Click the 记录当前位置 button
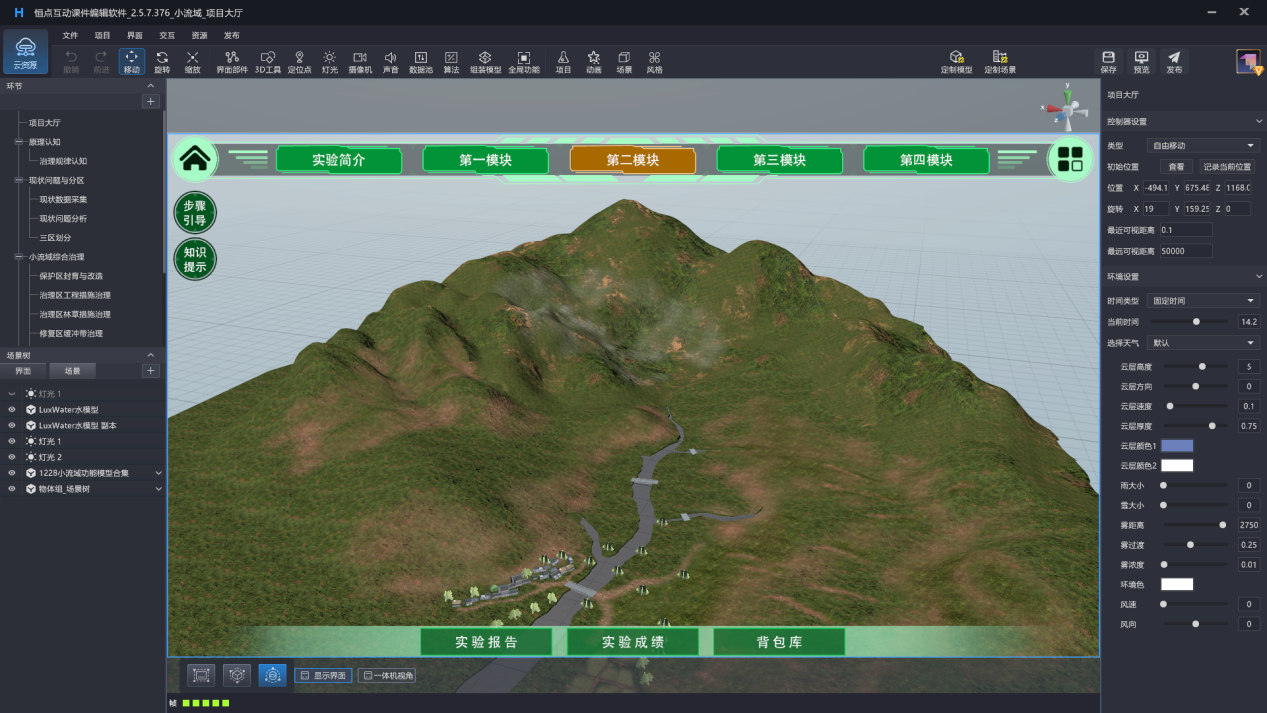The image size is (1267, 713). click(x=1226, y=167)
